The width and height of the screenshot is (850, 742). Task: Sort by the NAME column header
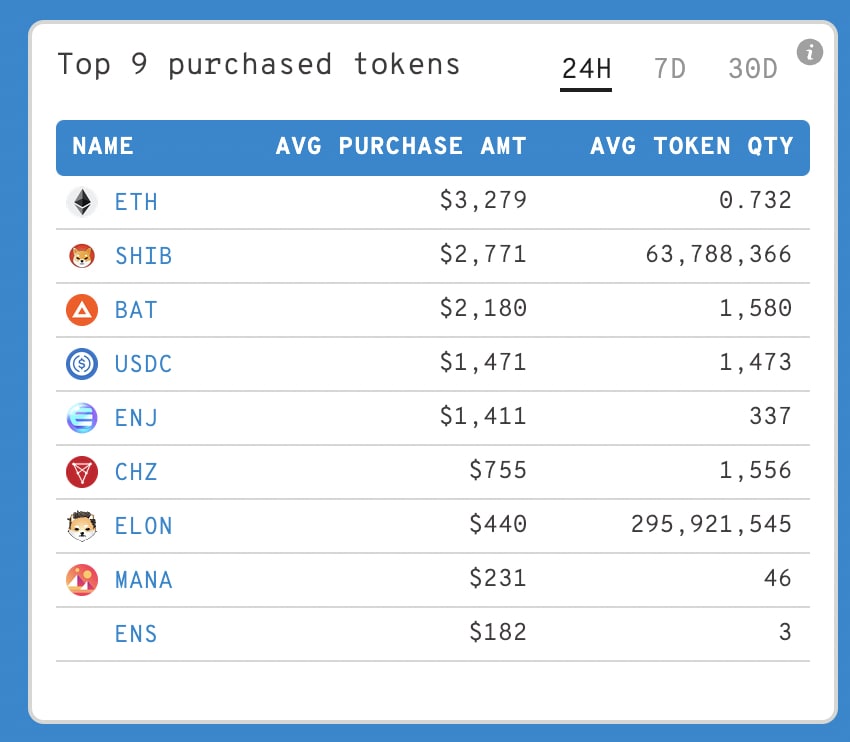click(103, 146)
